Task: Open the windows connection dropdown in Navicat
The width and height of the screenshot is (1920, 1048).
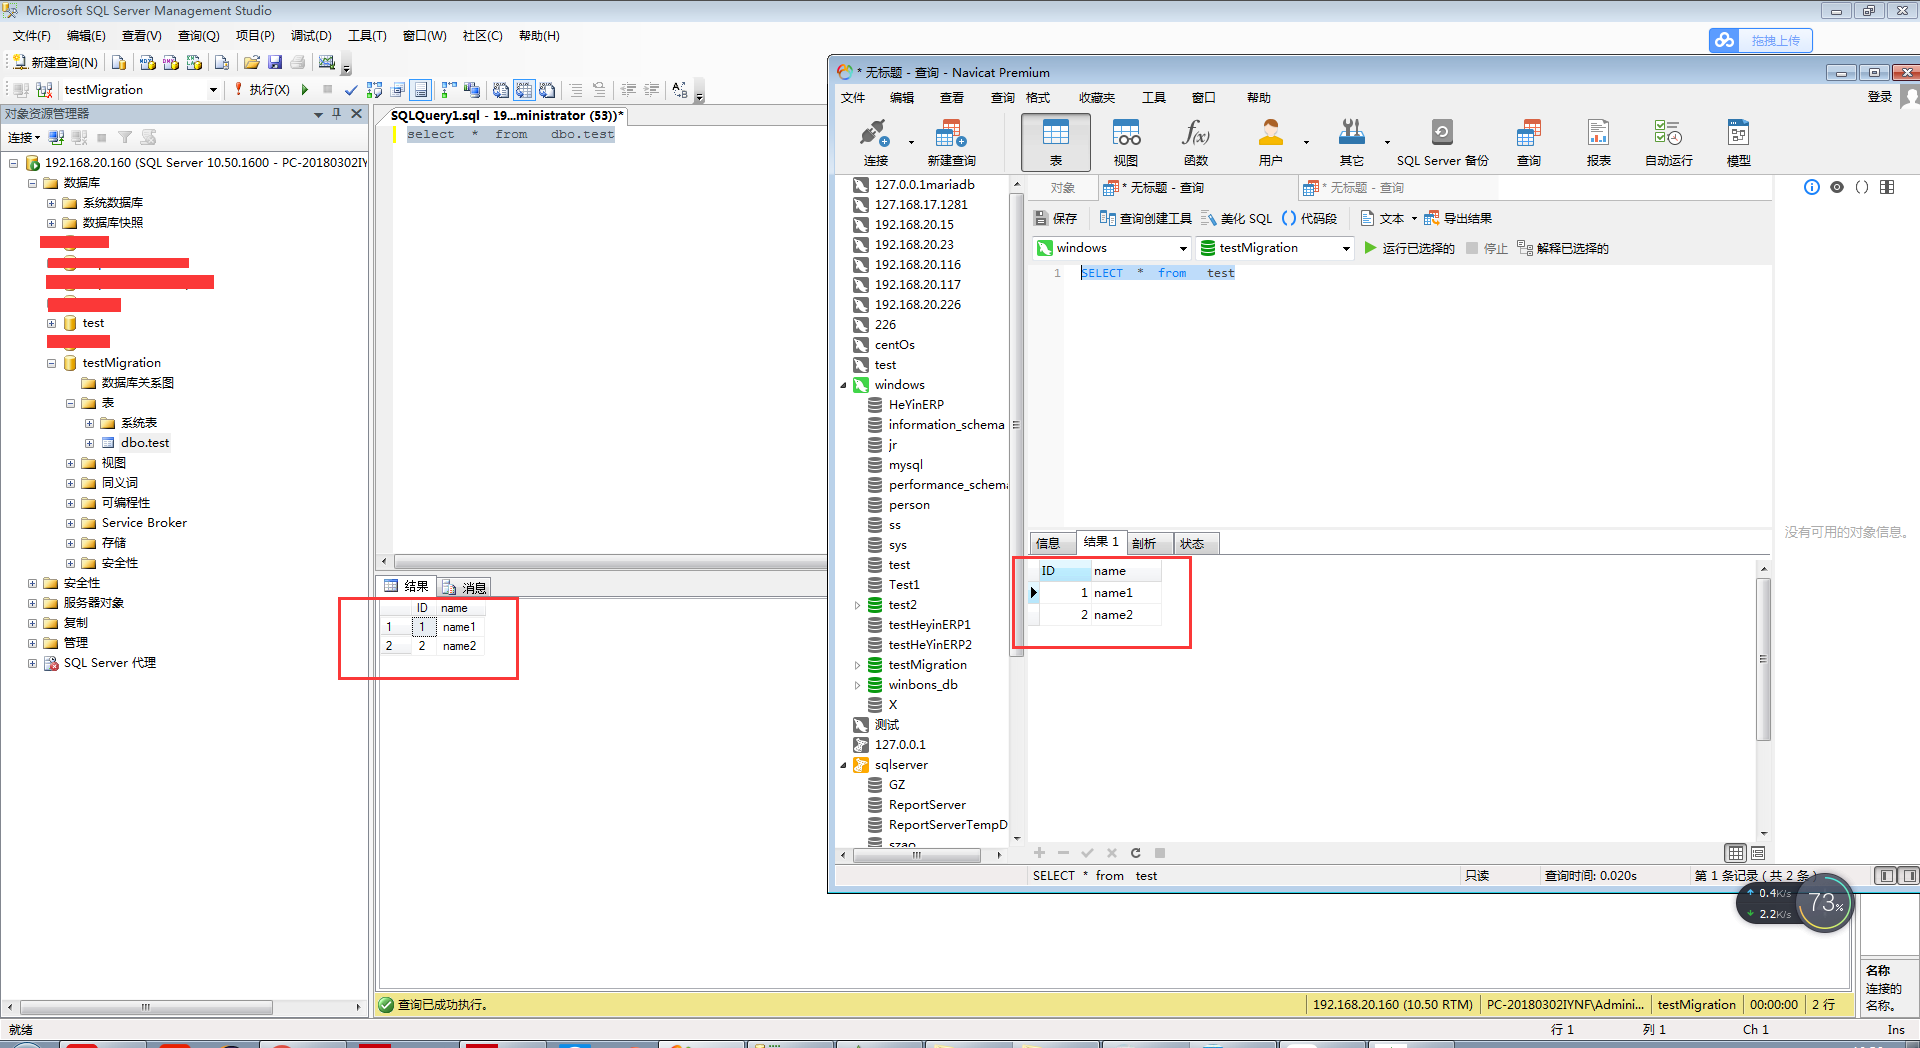Action: point(1183,248)
